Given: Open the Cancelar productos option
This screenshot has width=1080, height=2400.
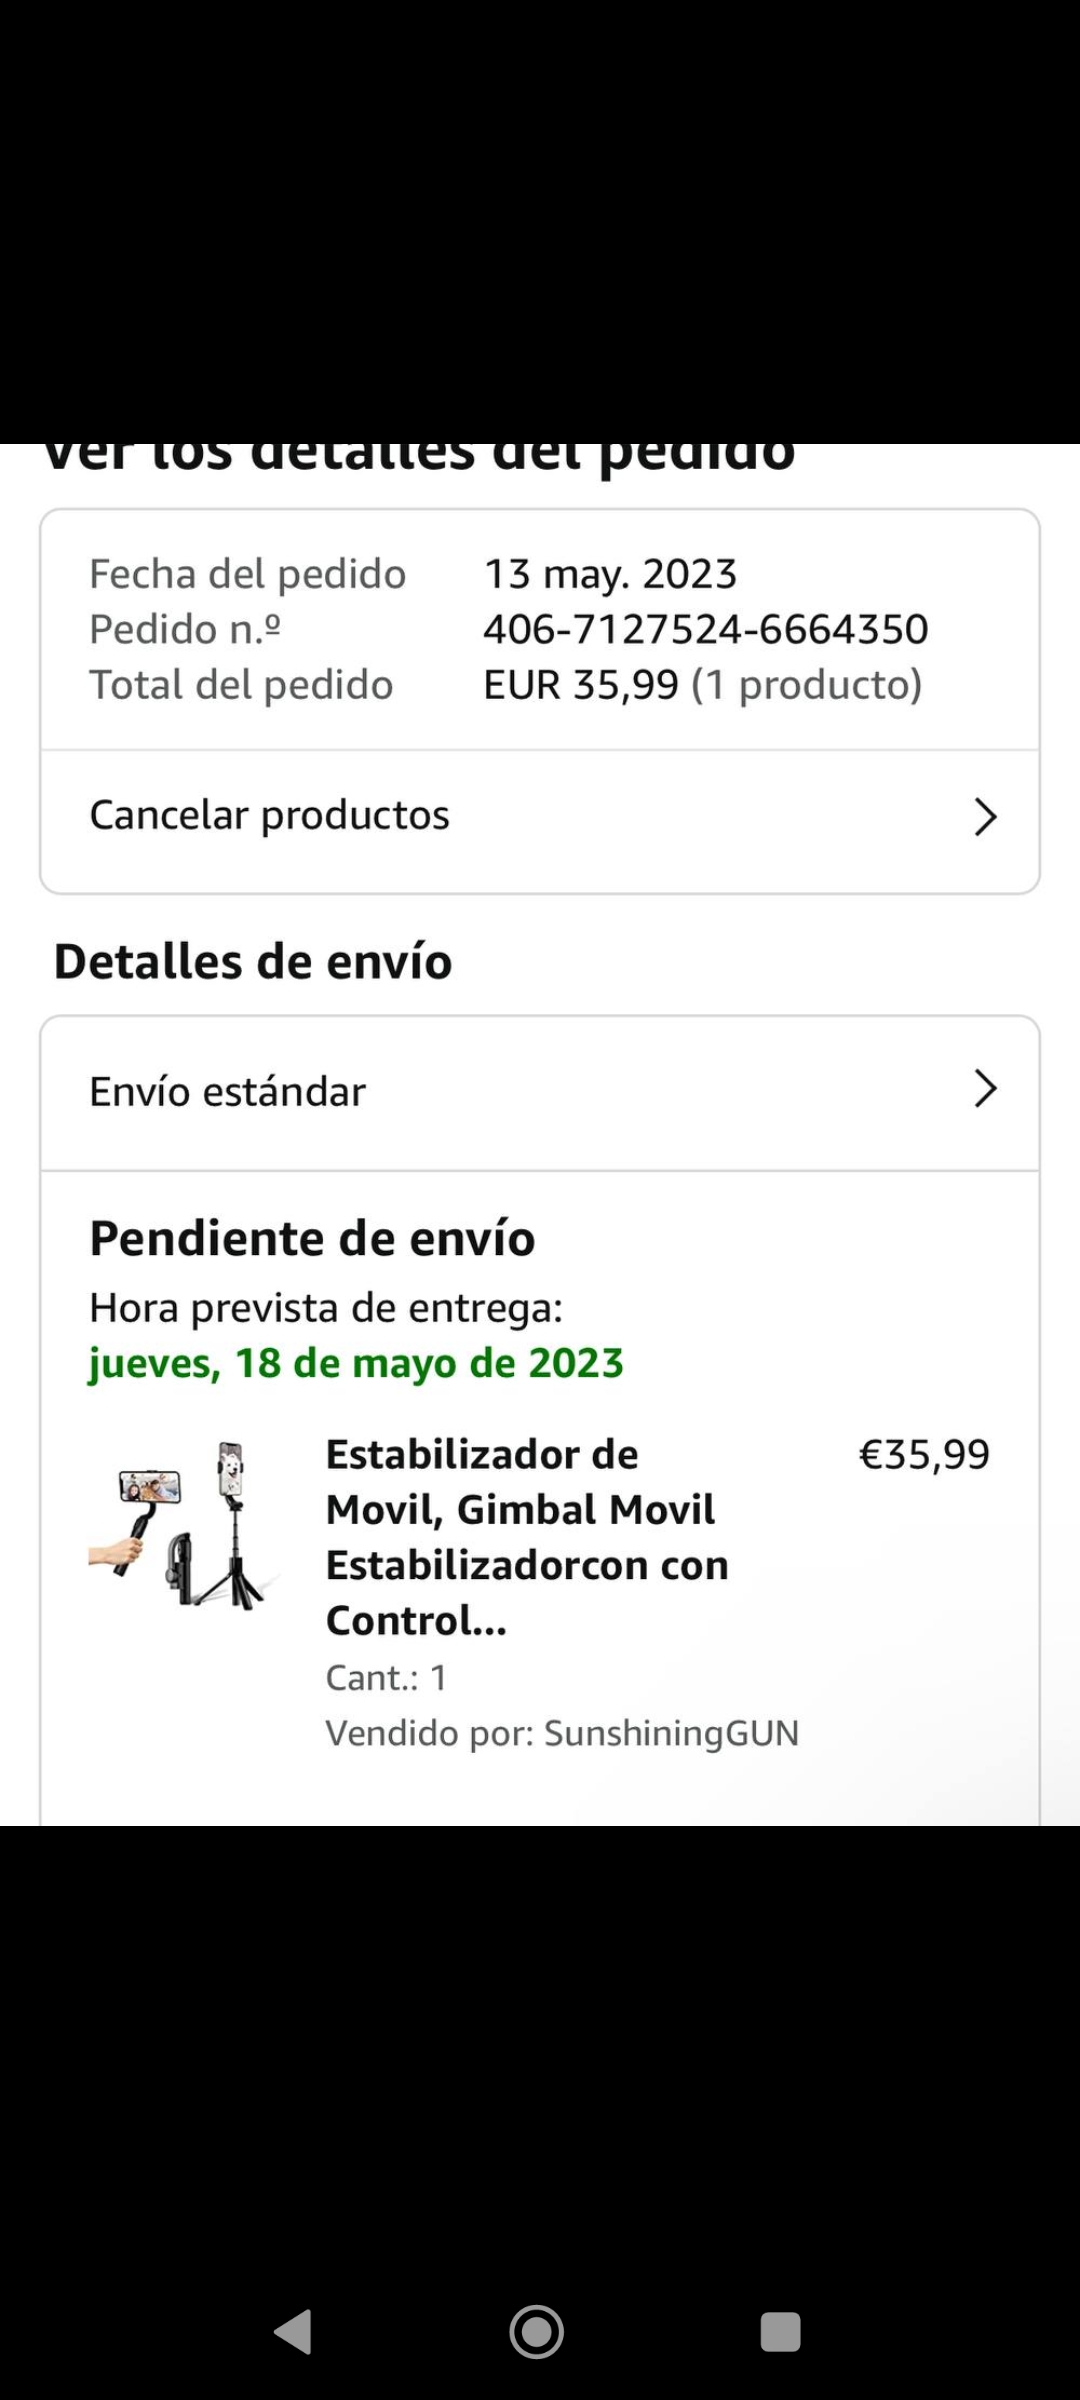Looking at the screenshot, I should pos(270,815).
